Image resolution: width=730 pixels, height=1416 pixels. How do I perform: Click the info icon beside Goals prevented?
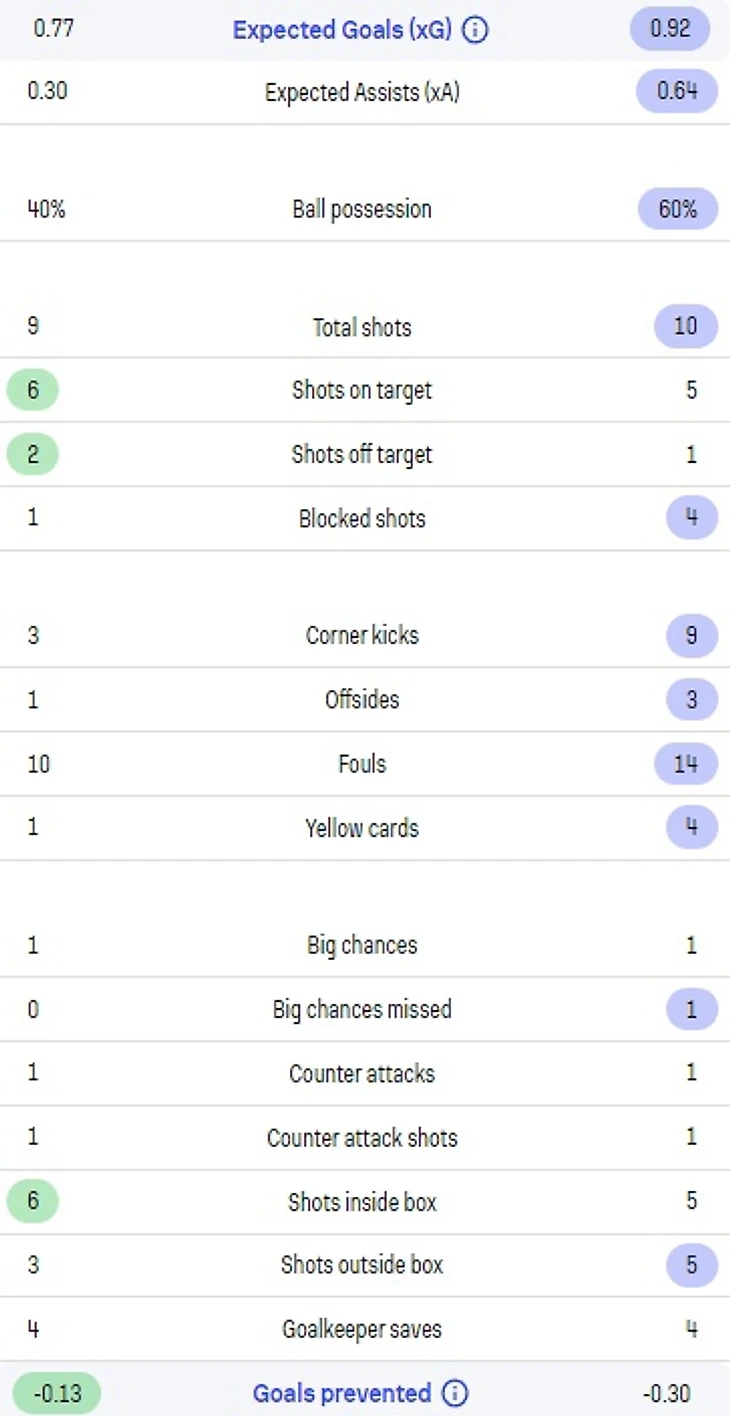tap(454, 1393)
